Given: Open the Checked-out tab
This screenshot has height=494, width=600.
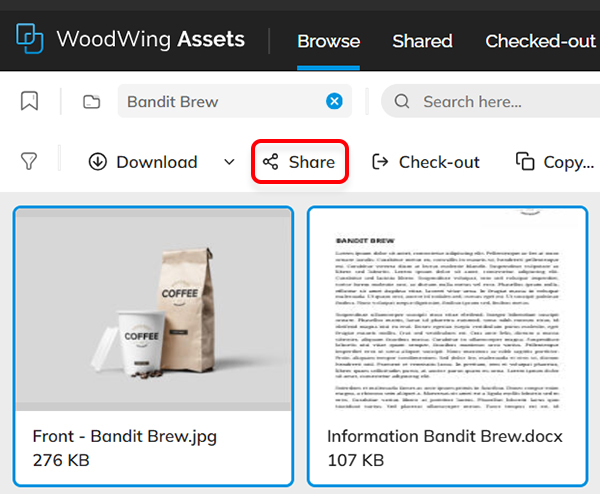Looking at the screenshot, I should click(540, 41).
